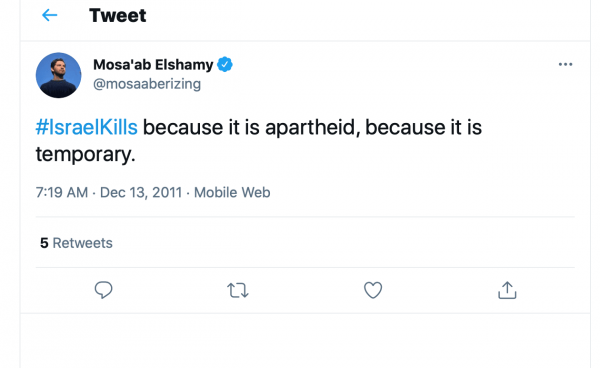Click the Retweets label text

tap(82, 243)
